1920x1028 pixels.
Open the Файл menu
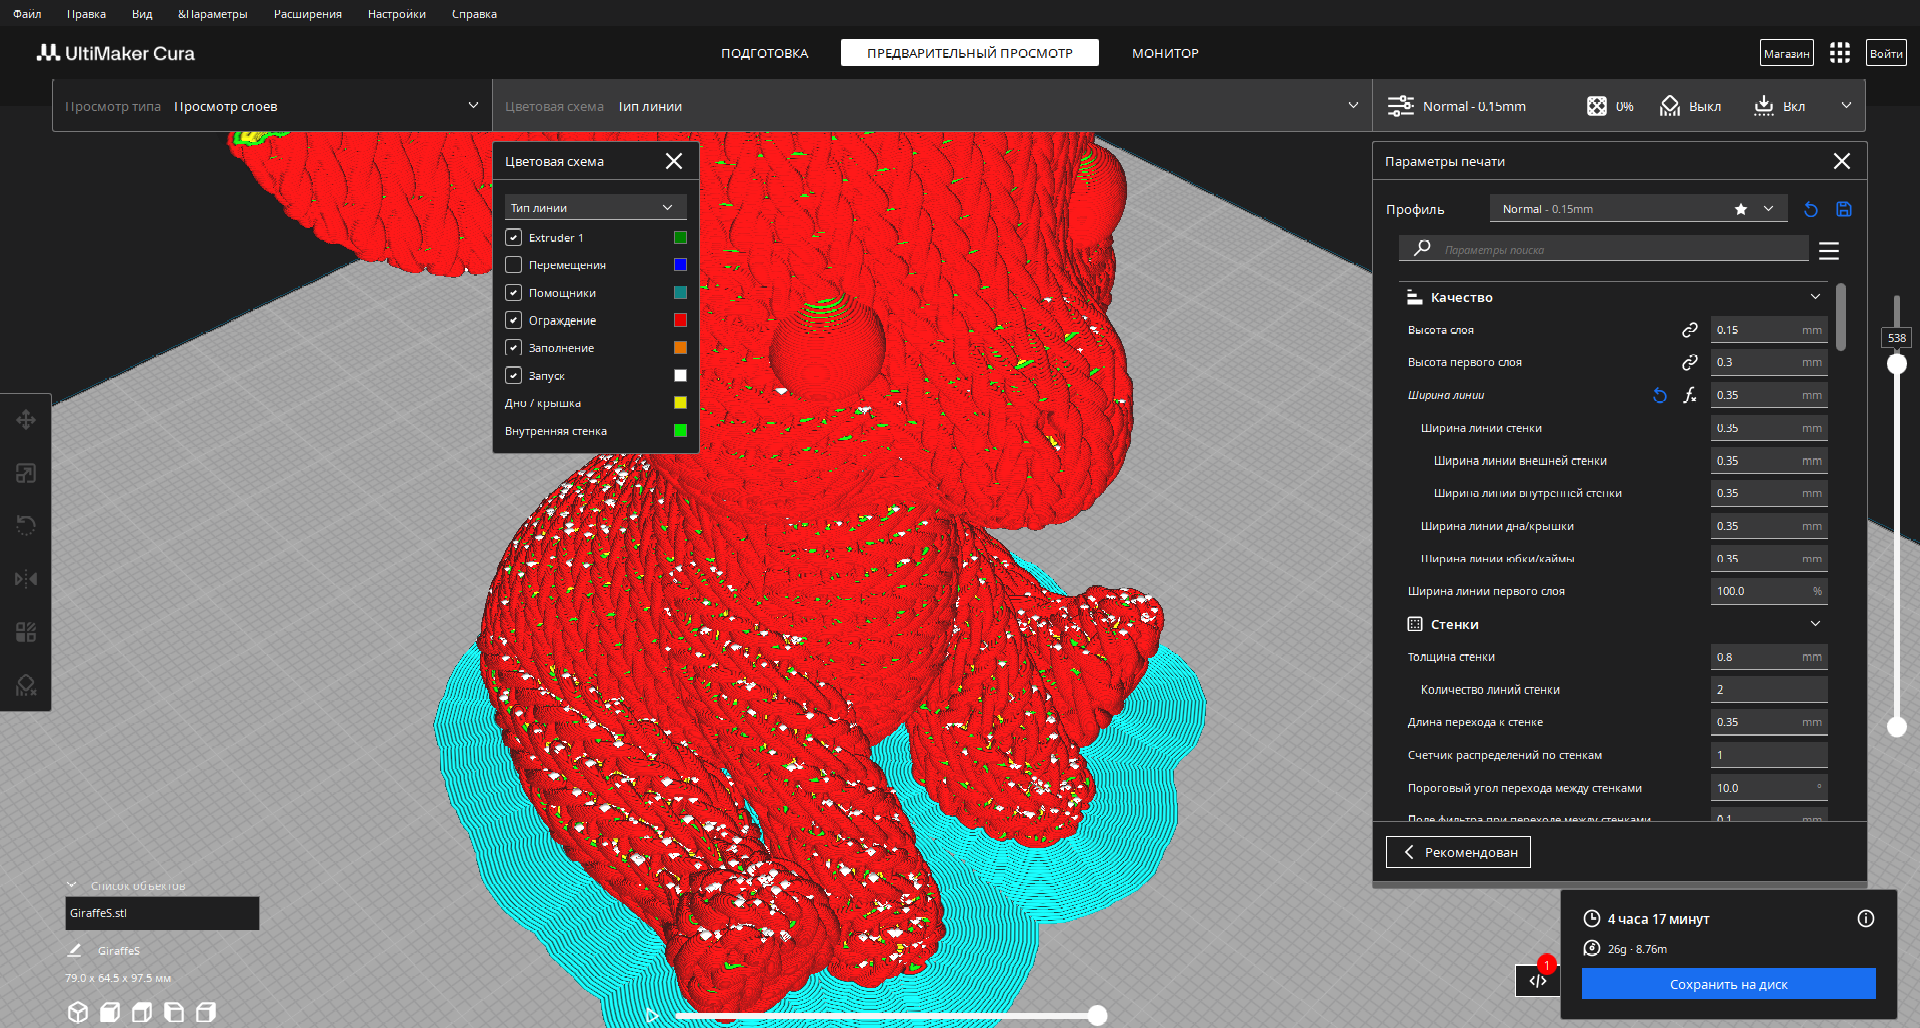27,14
